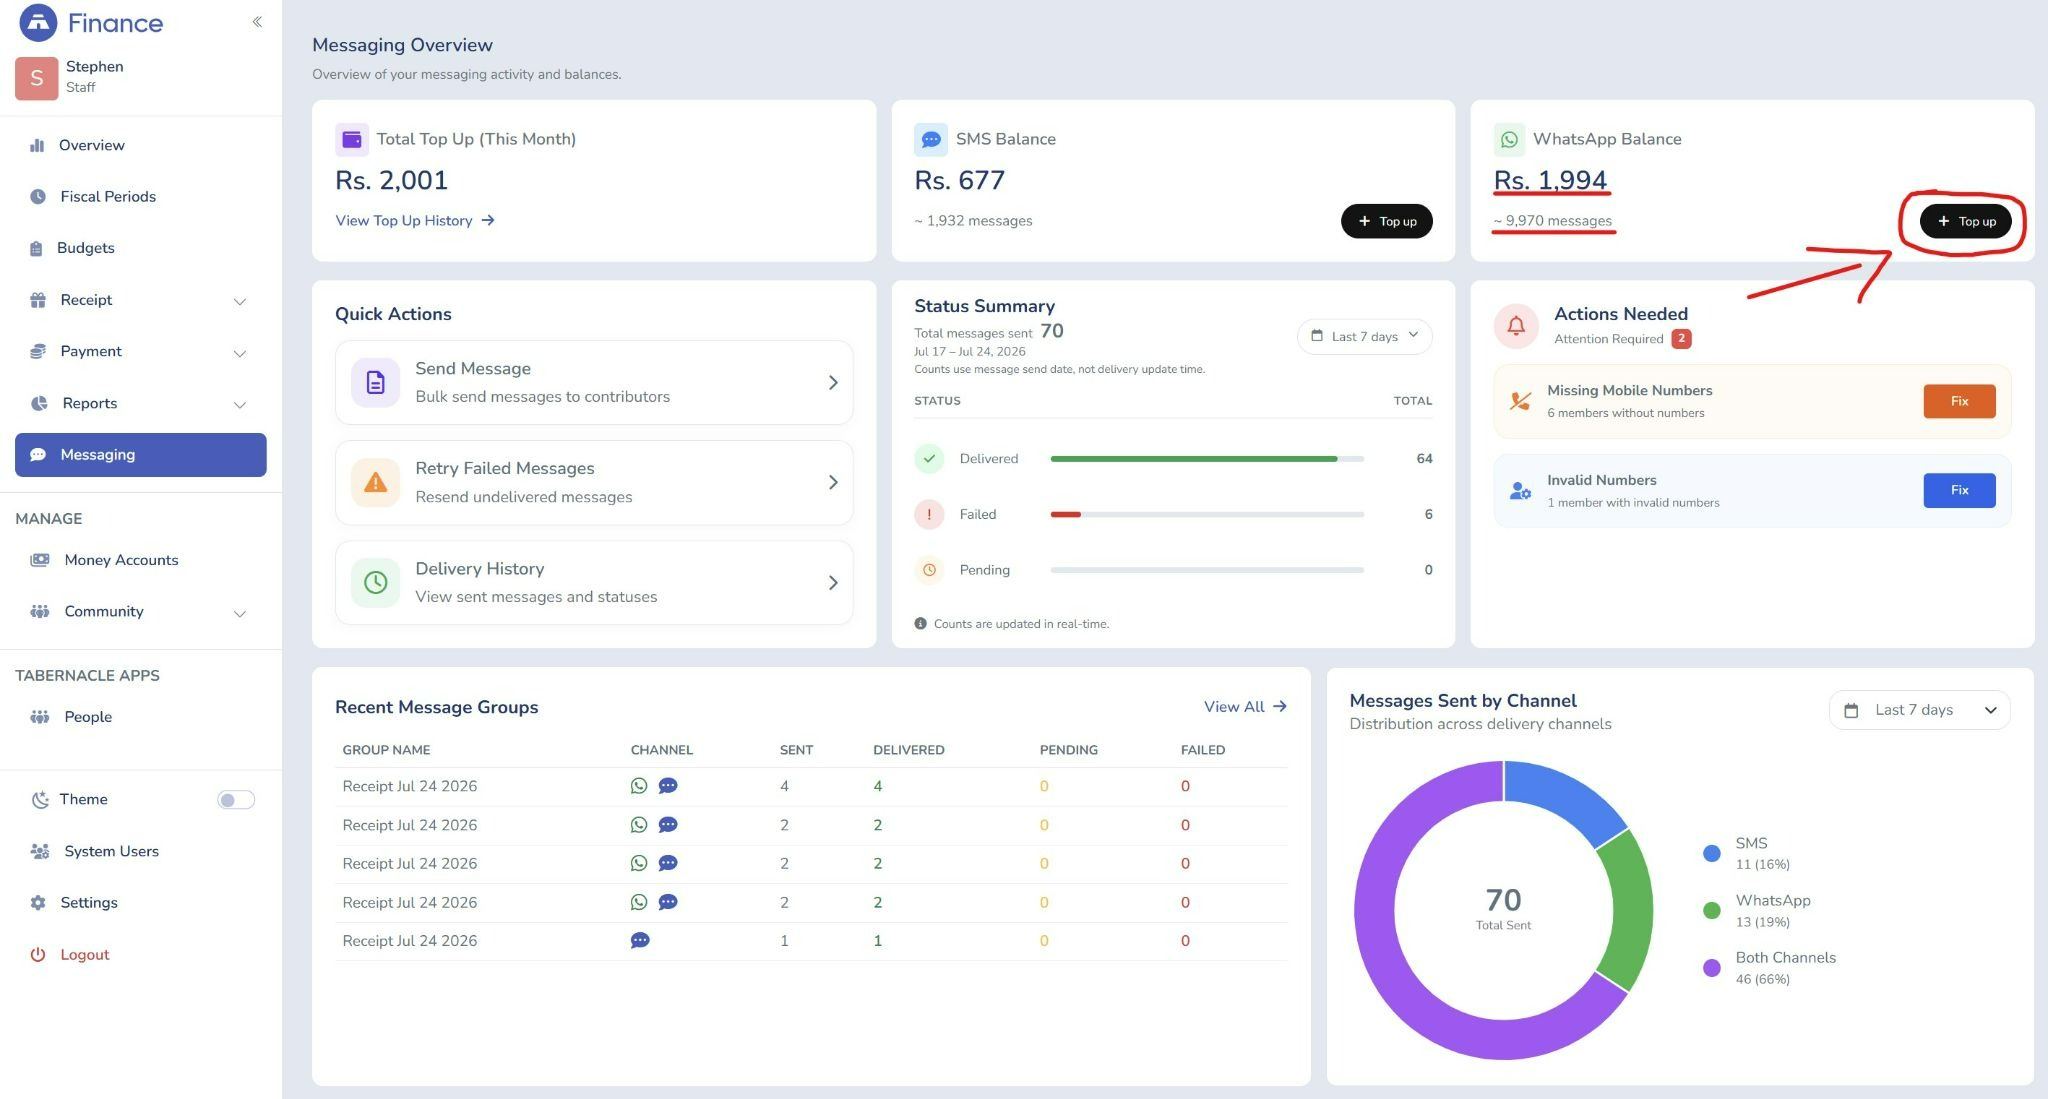Open Delivery History arrow chevron
The width and height of the screenshot is (2048, 1099).
833,582
